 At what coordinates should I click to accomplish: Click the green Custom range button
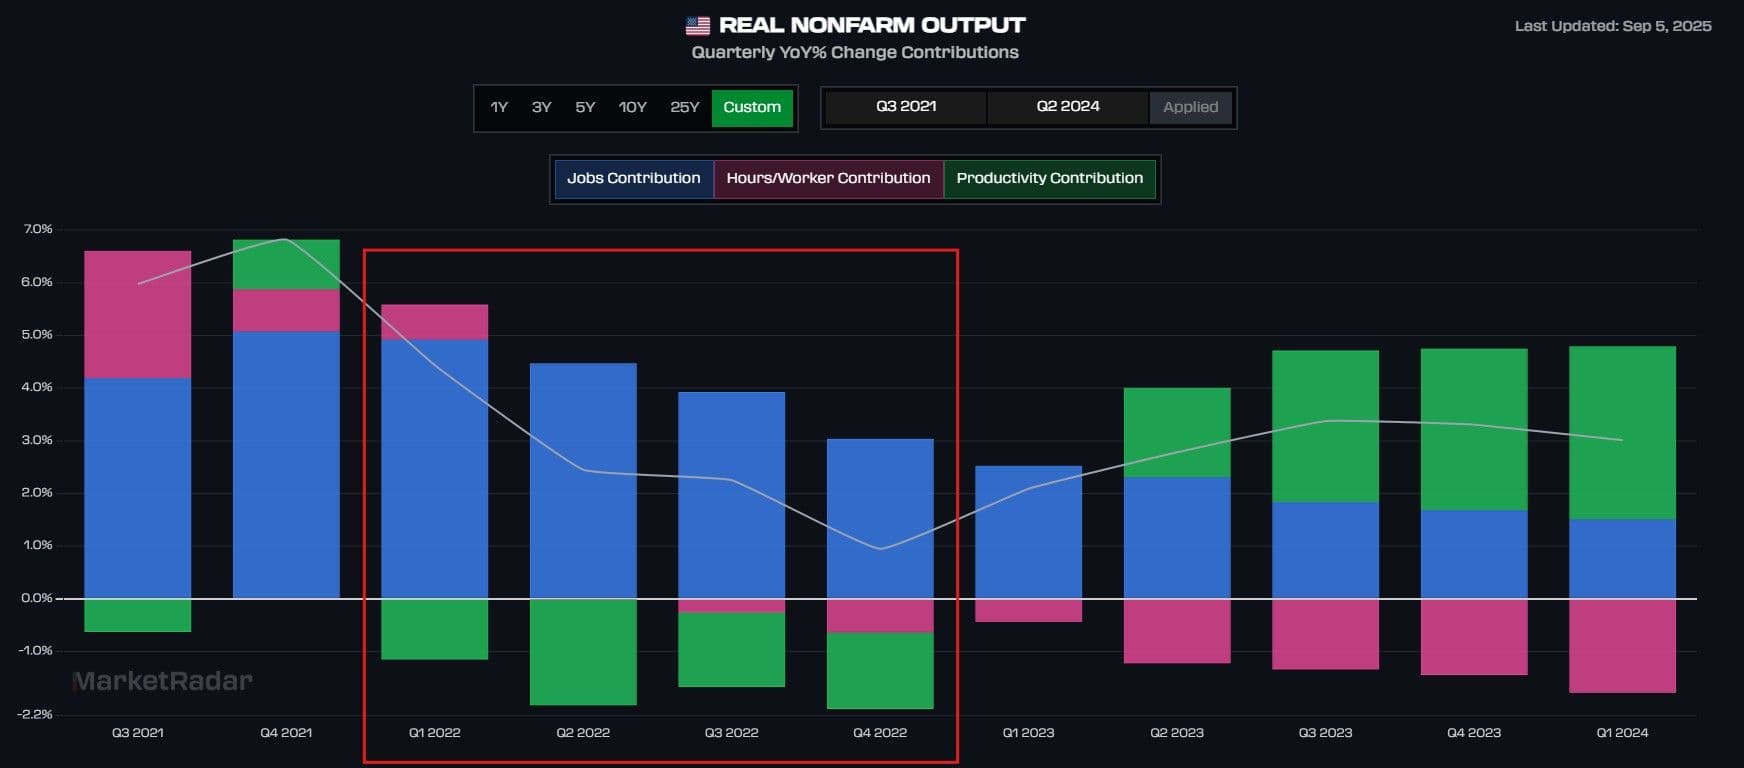[x=752, y=108]
